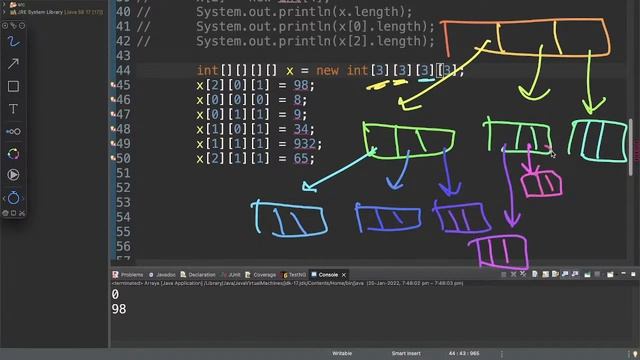Click the first icon at toolbar bottom-left
Screen dimensions: 640x360
click(5, 213)
